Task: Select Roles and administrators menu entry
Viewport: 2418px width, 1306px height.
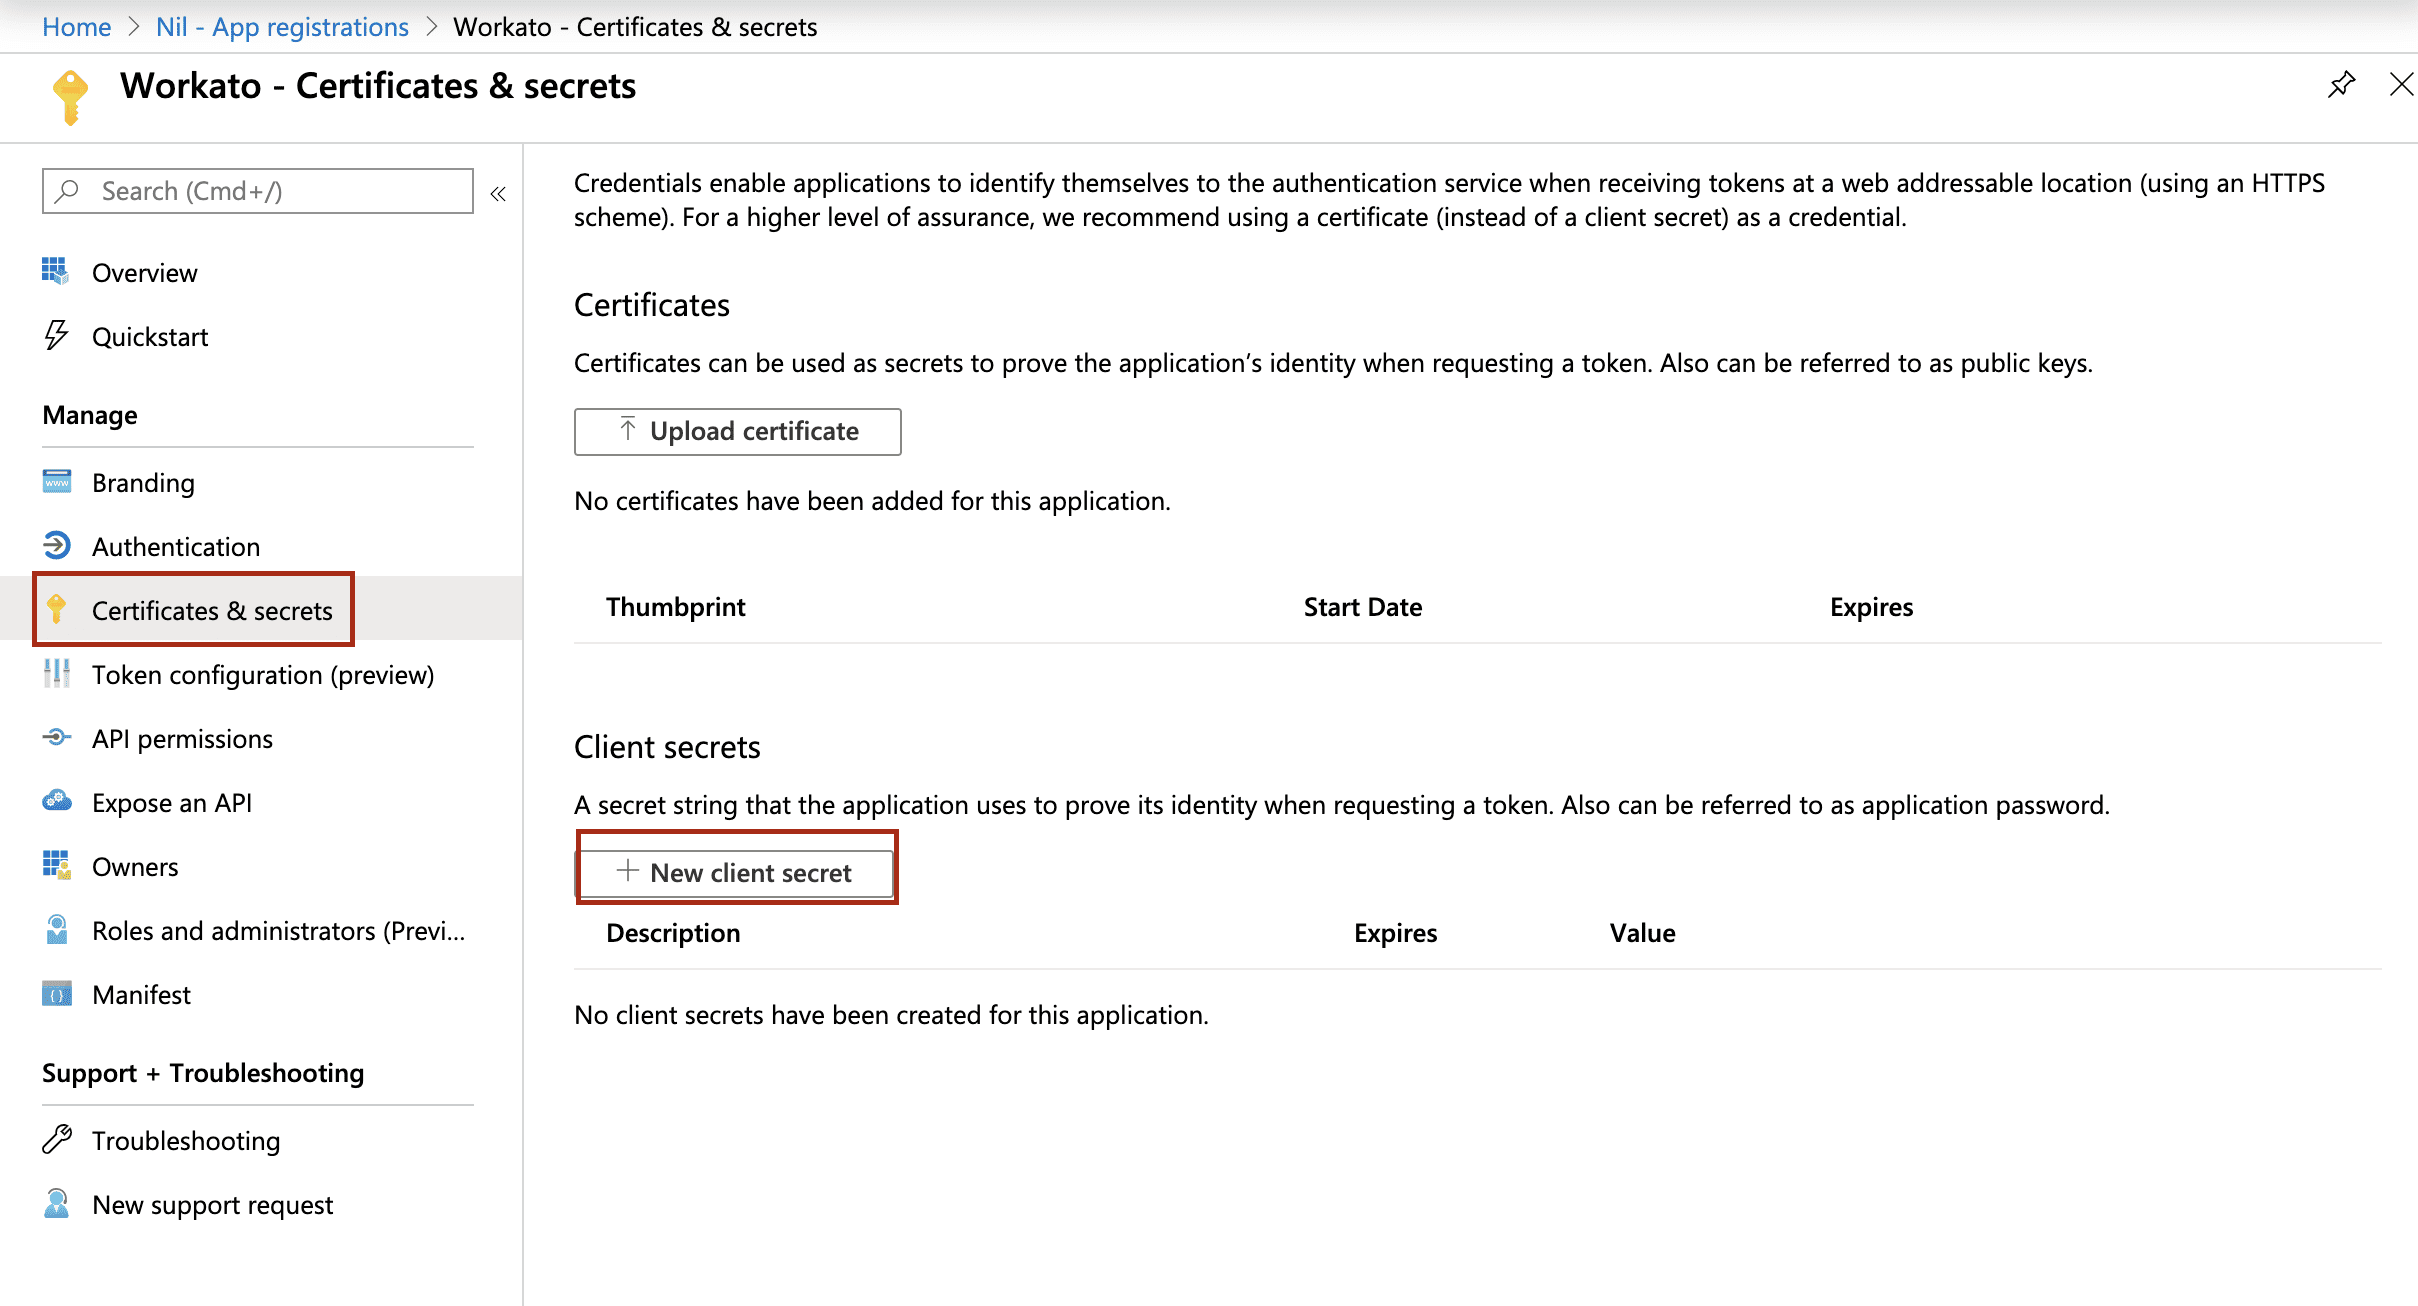Action: pyautogui.click(x=278, y=931)
